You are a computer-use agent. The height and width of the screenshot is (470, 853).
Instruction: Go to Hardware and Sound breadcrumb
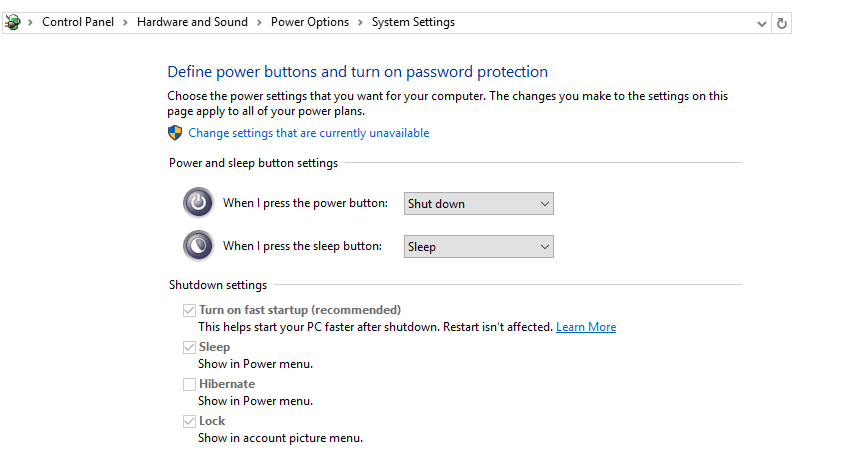point(192,22)
